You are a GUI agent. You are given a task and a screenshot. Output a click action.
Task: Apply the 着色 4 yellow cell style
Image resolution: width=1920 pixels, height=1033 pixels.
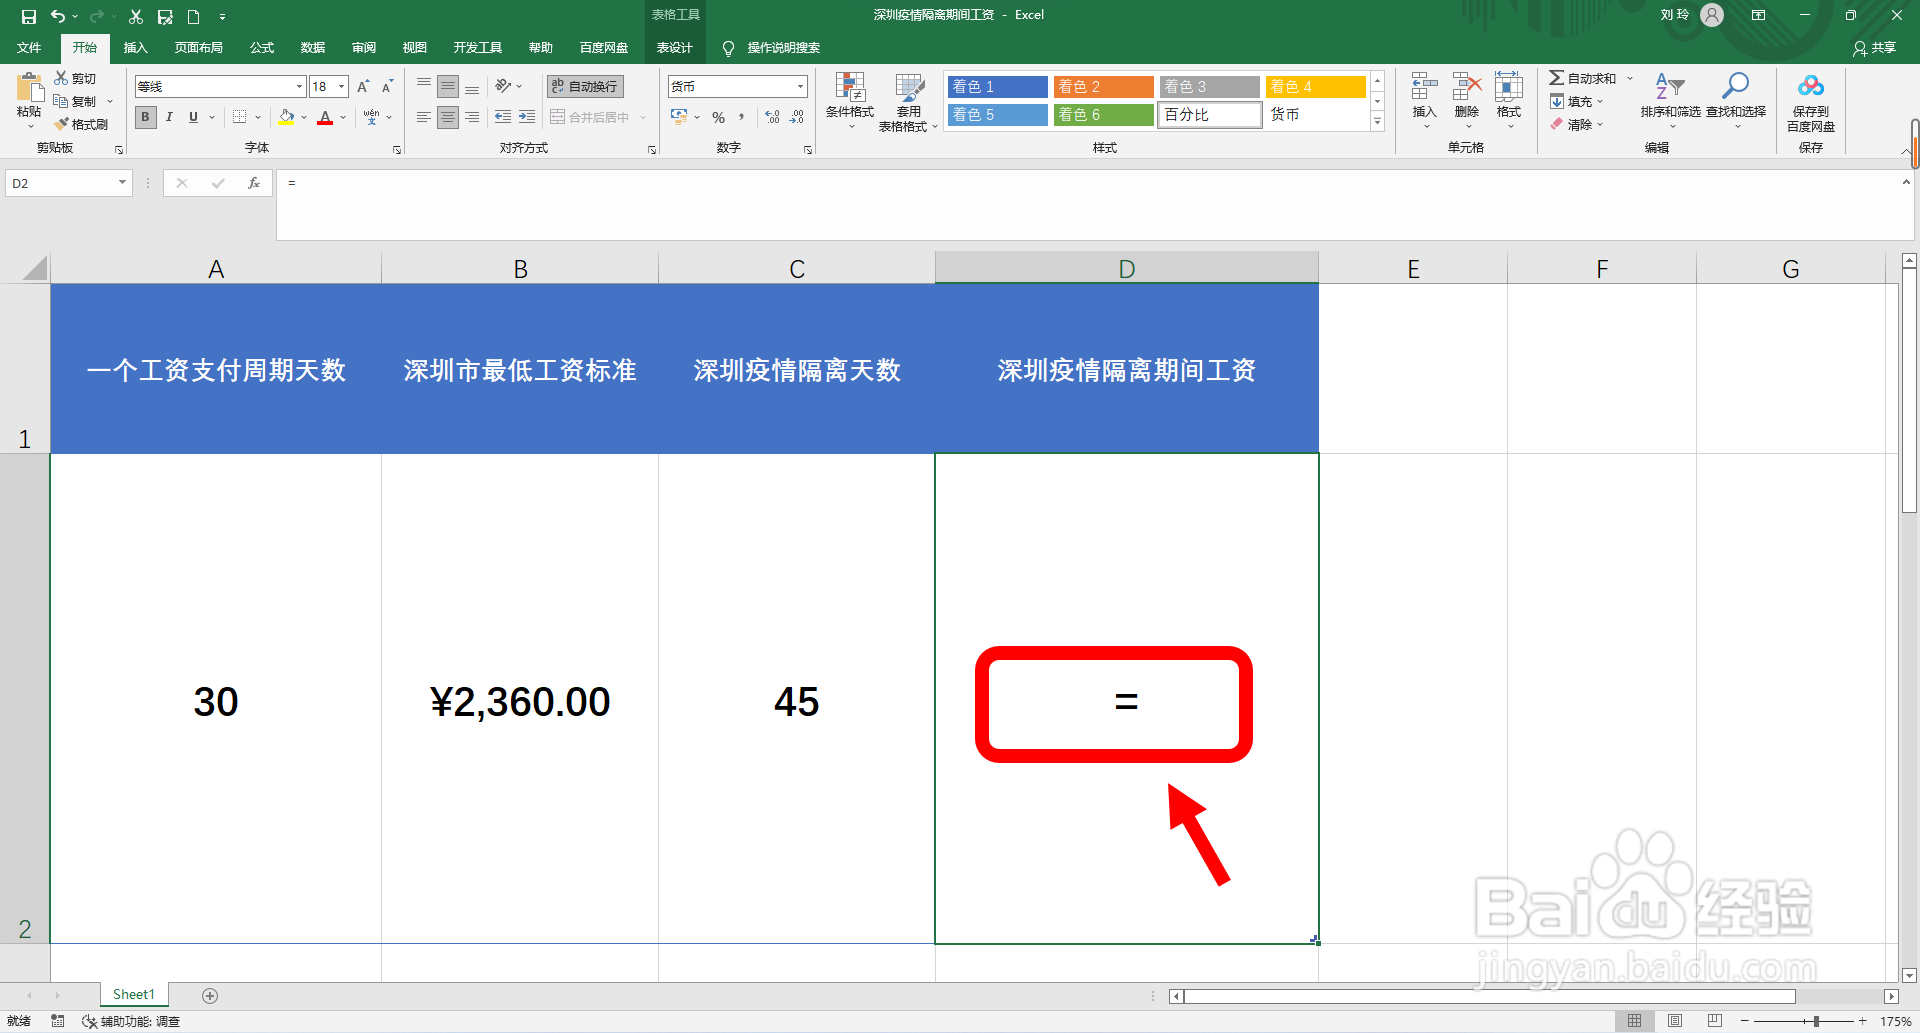coord(1315,87)
